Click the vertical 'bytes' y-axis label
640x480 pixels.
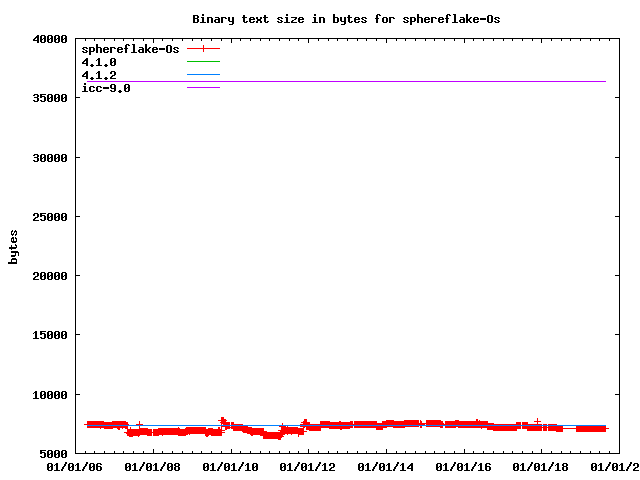[x=14, y=246]
